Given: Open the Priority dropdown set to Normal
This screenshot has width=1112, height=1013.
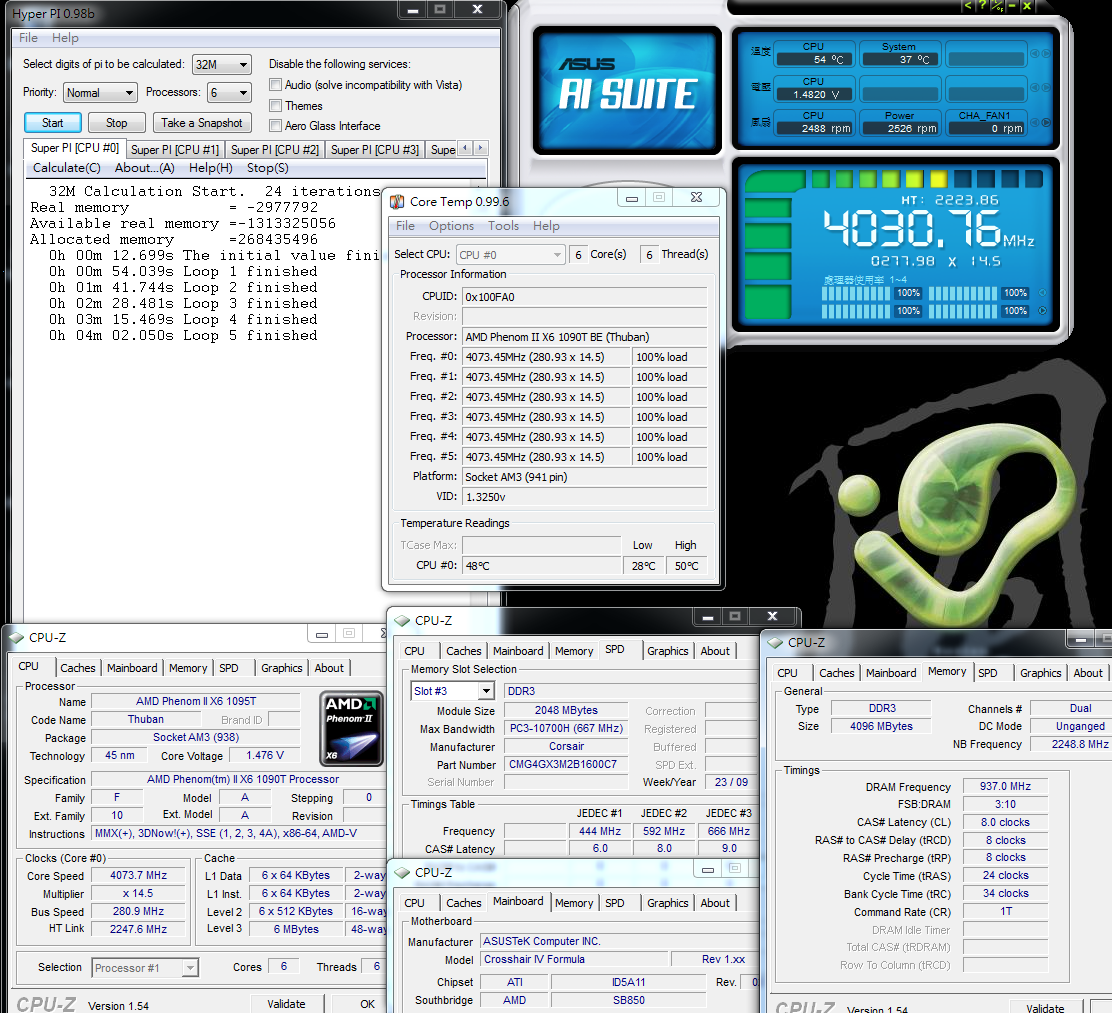Looking at the screenshot, I should (x=101, y=93).
